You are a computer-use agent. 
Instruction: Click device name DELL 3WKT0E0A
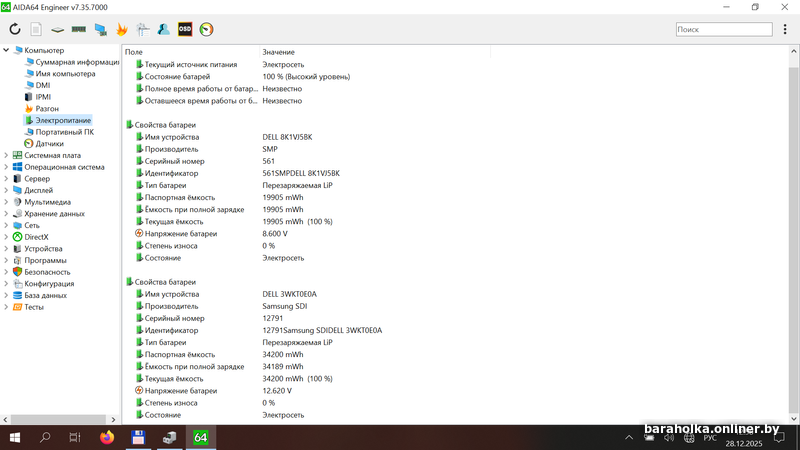tap(289, 294)
